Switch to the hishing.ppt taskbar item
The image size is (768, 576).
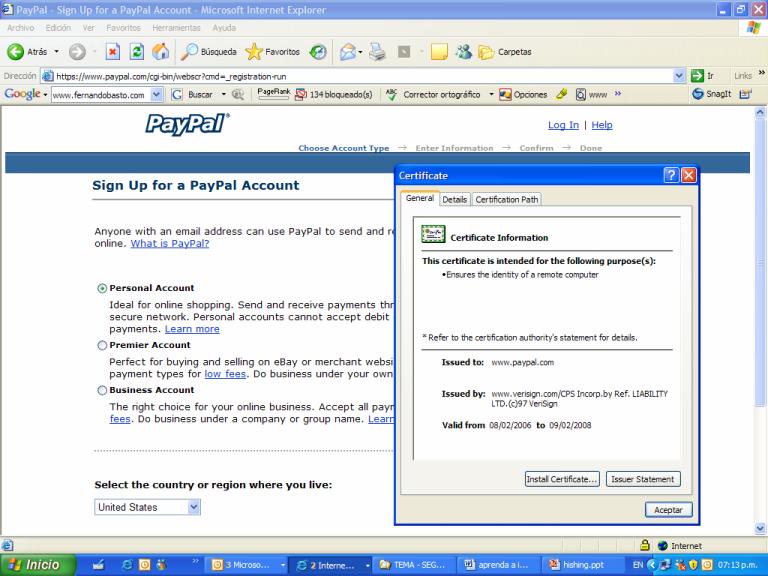point(582,565)
